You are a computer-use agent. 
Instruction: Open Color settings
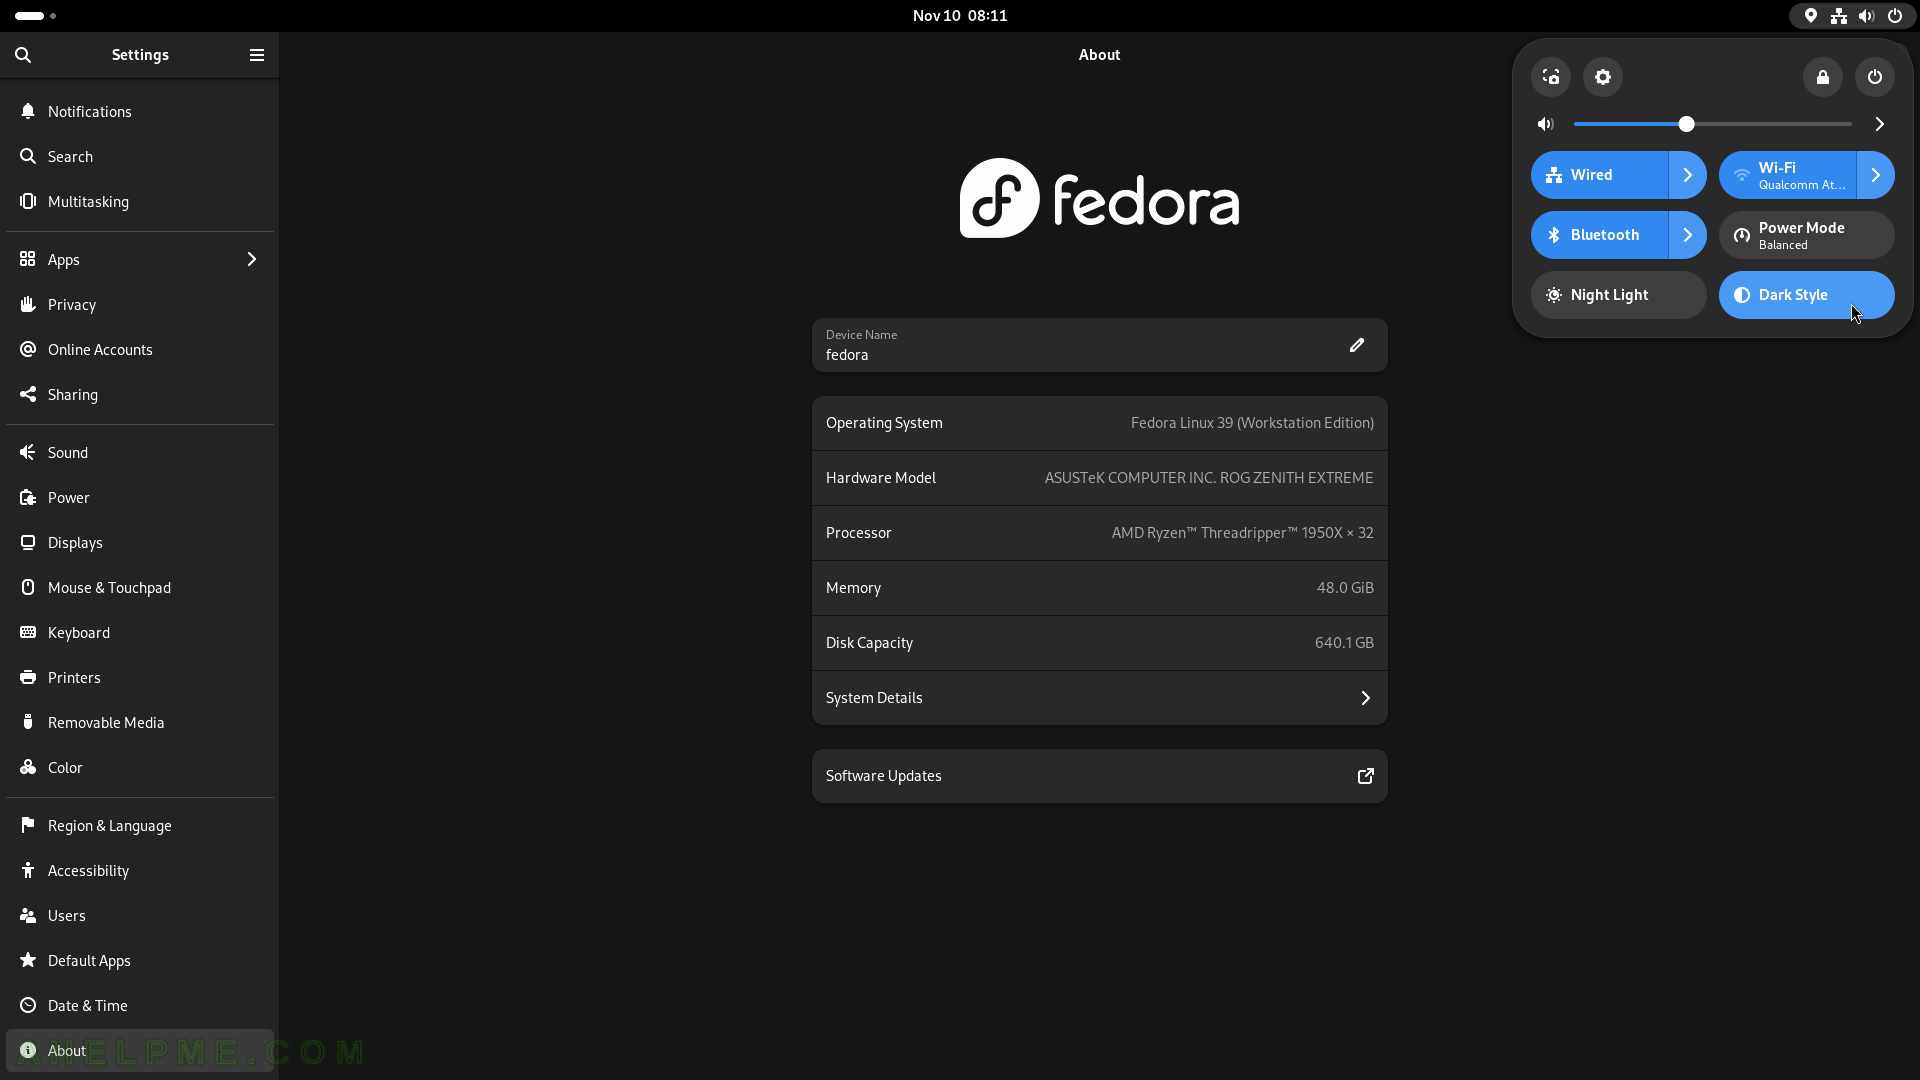coord(140,767)
